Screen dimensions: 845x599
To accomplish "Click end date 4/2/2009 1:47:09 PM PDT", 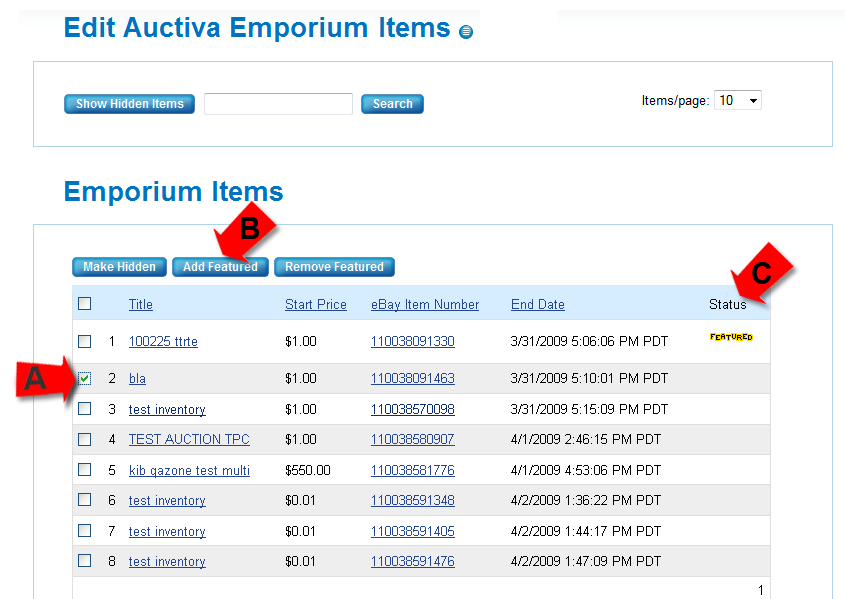I will point(586,561).
